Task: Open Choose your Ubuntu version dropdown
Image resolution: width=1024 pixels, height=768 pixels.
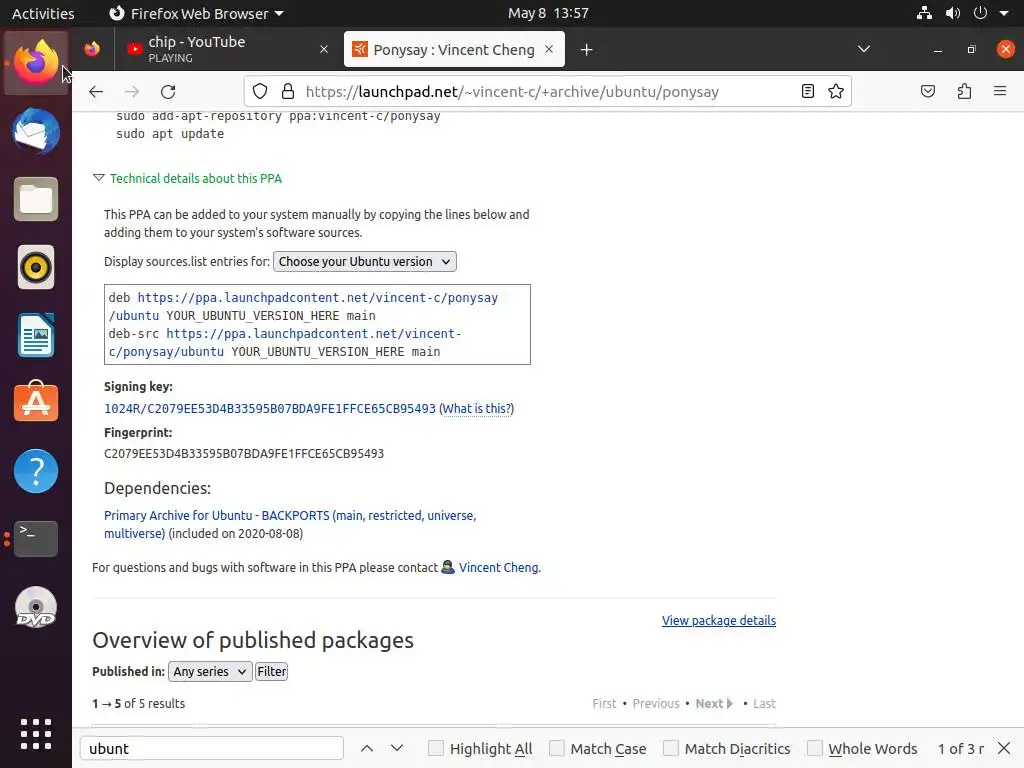Action: pos(364,261)
